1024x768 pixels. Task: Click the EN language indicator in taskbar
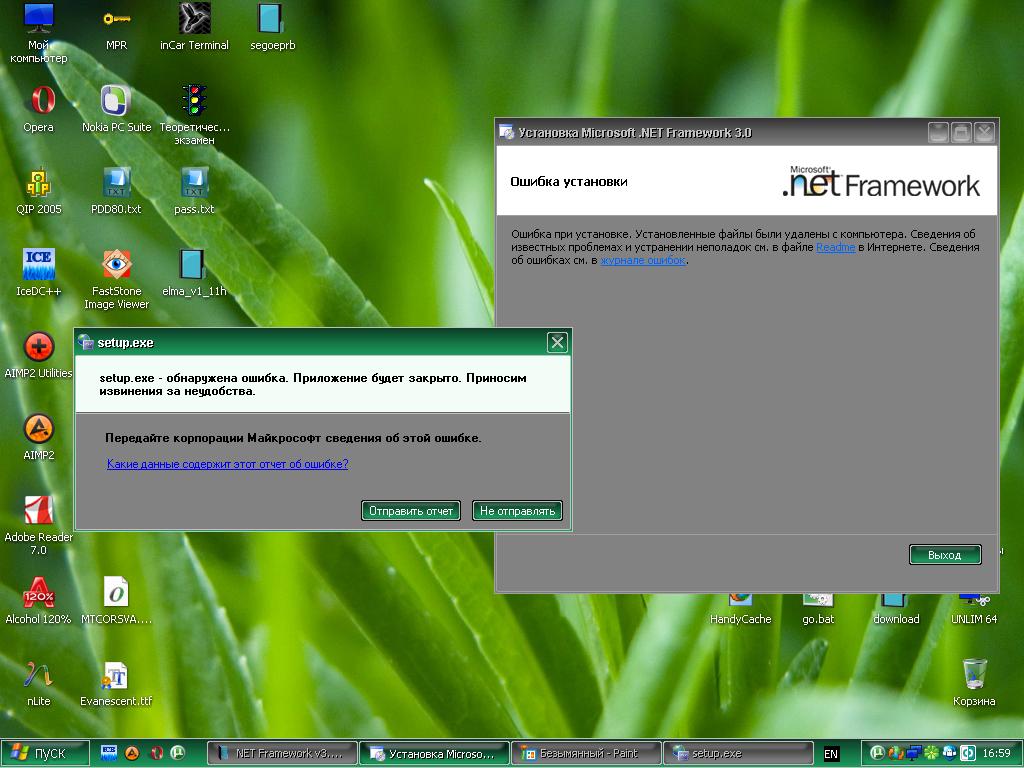click(x=831, y=754)
